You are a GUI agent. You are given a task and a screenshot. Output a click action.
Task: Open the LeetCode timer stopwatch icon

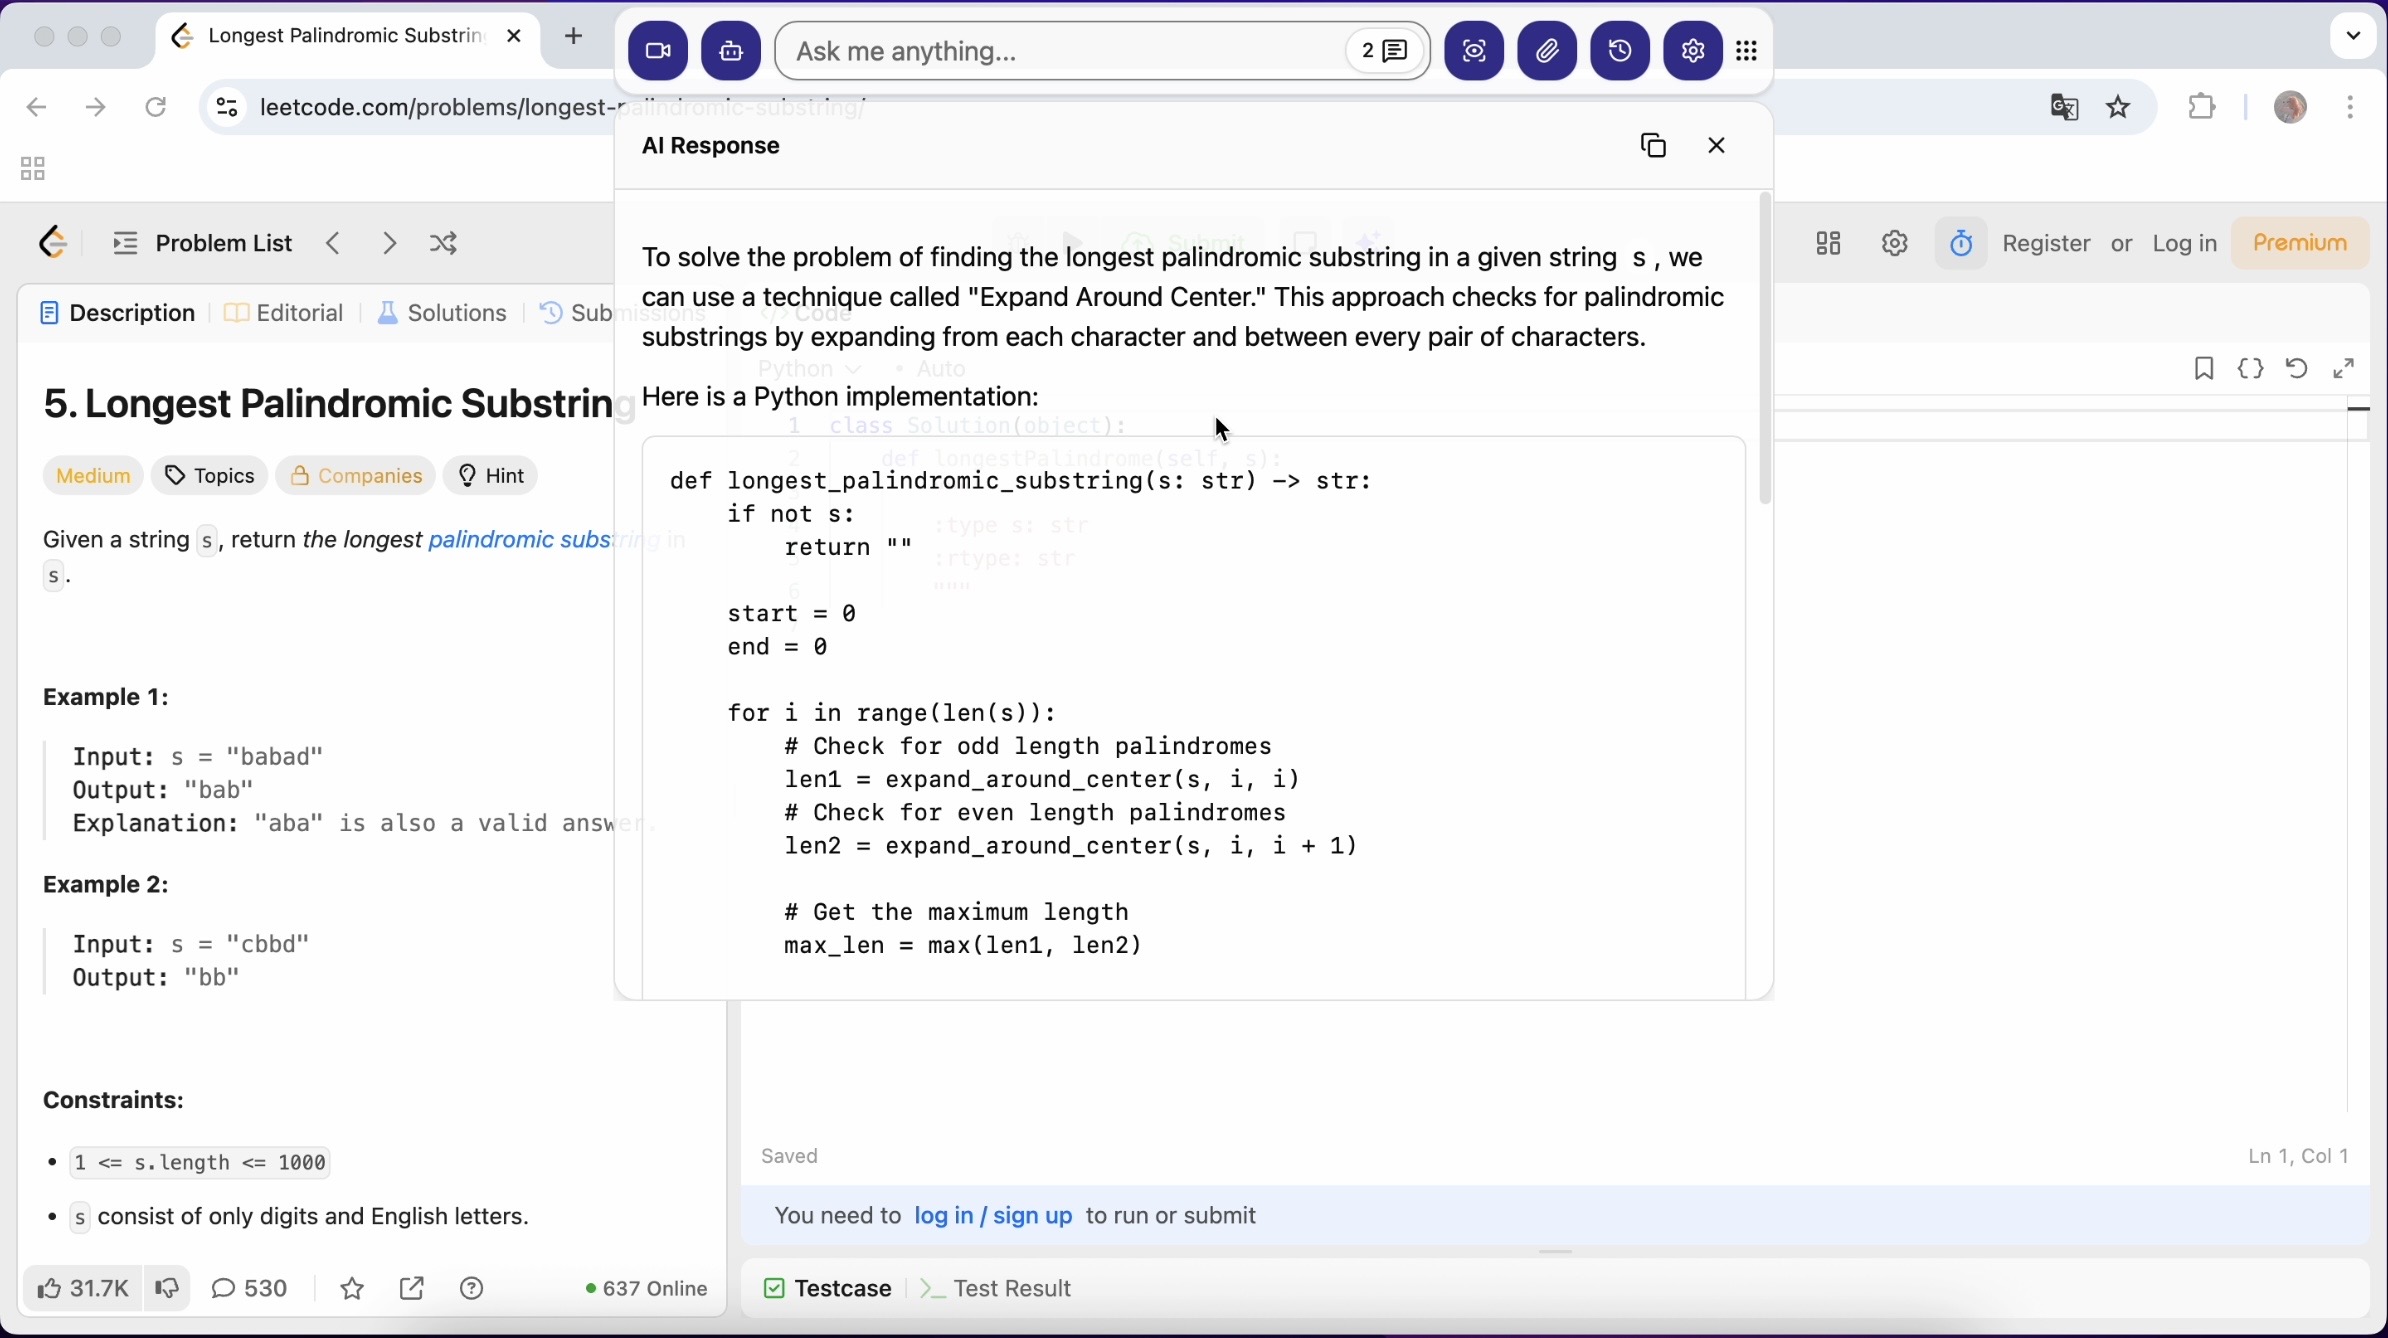pos(1962,244)
